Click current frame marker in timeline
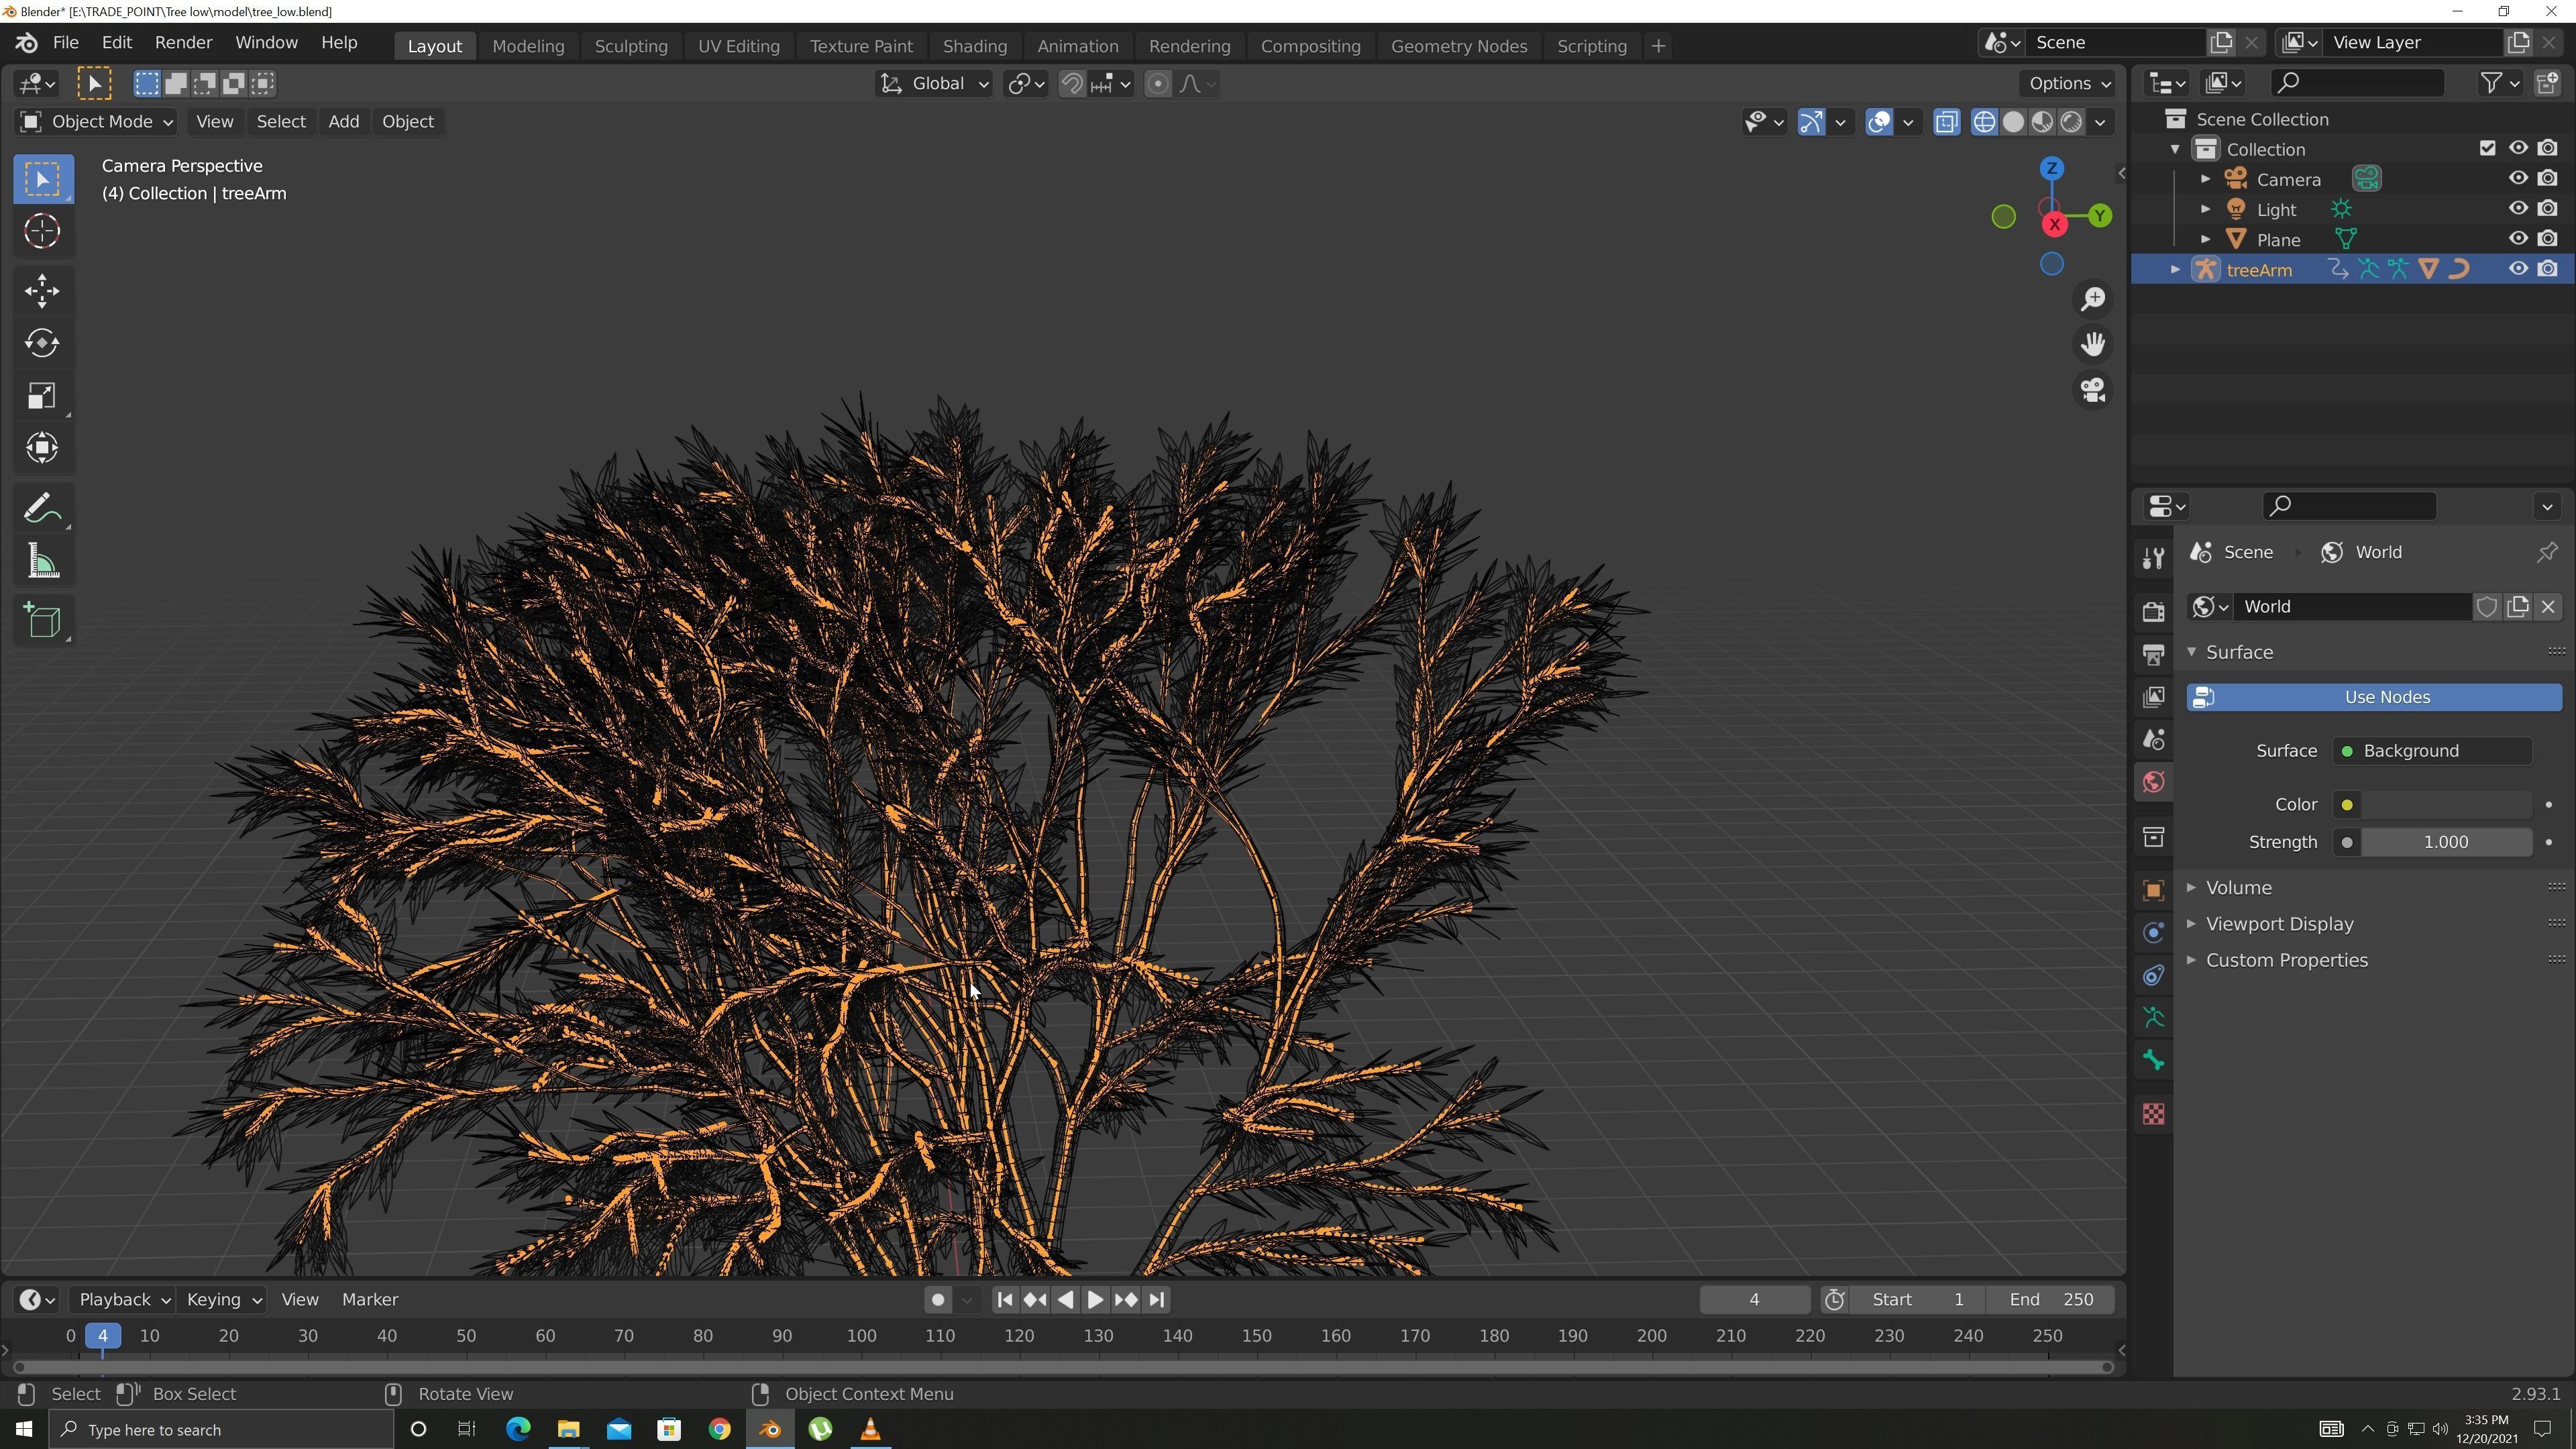2576x1449 pixels. pyautogui.click(x=102, y=1336)
